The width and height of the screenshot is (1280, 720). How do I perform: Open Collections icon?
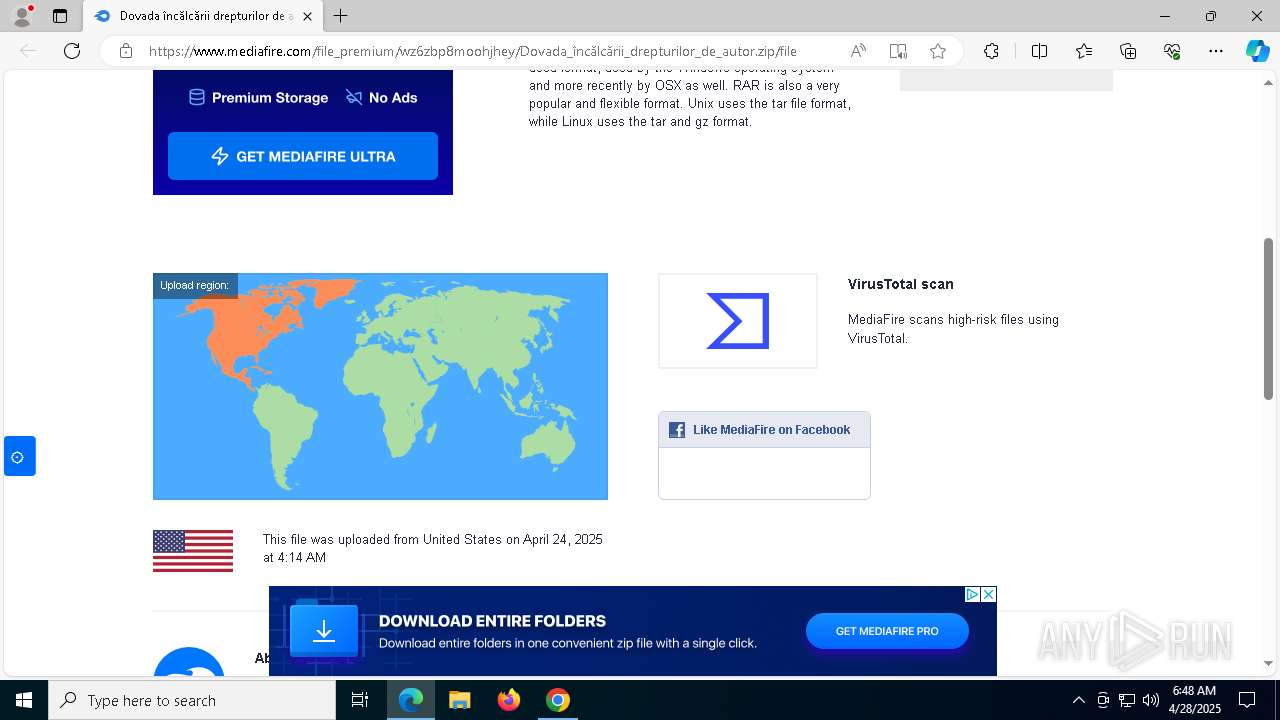[1128, 51]
